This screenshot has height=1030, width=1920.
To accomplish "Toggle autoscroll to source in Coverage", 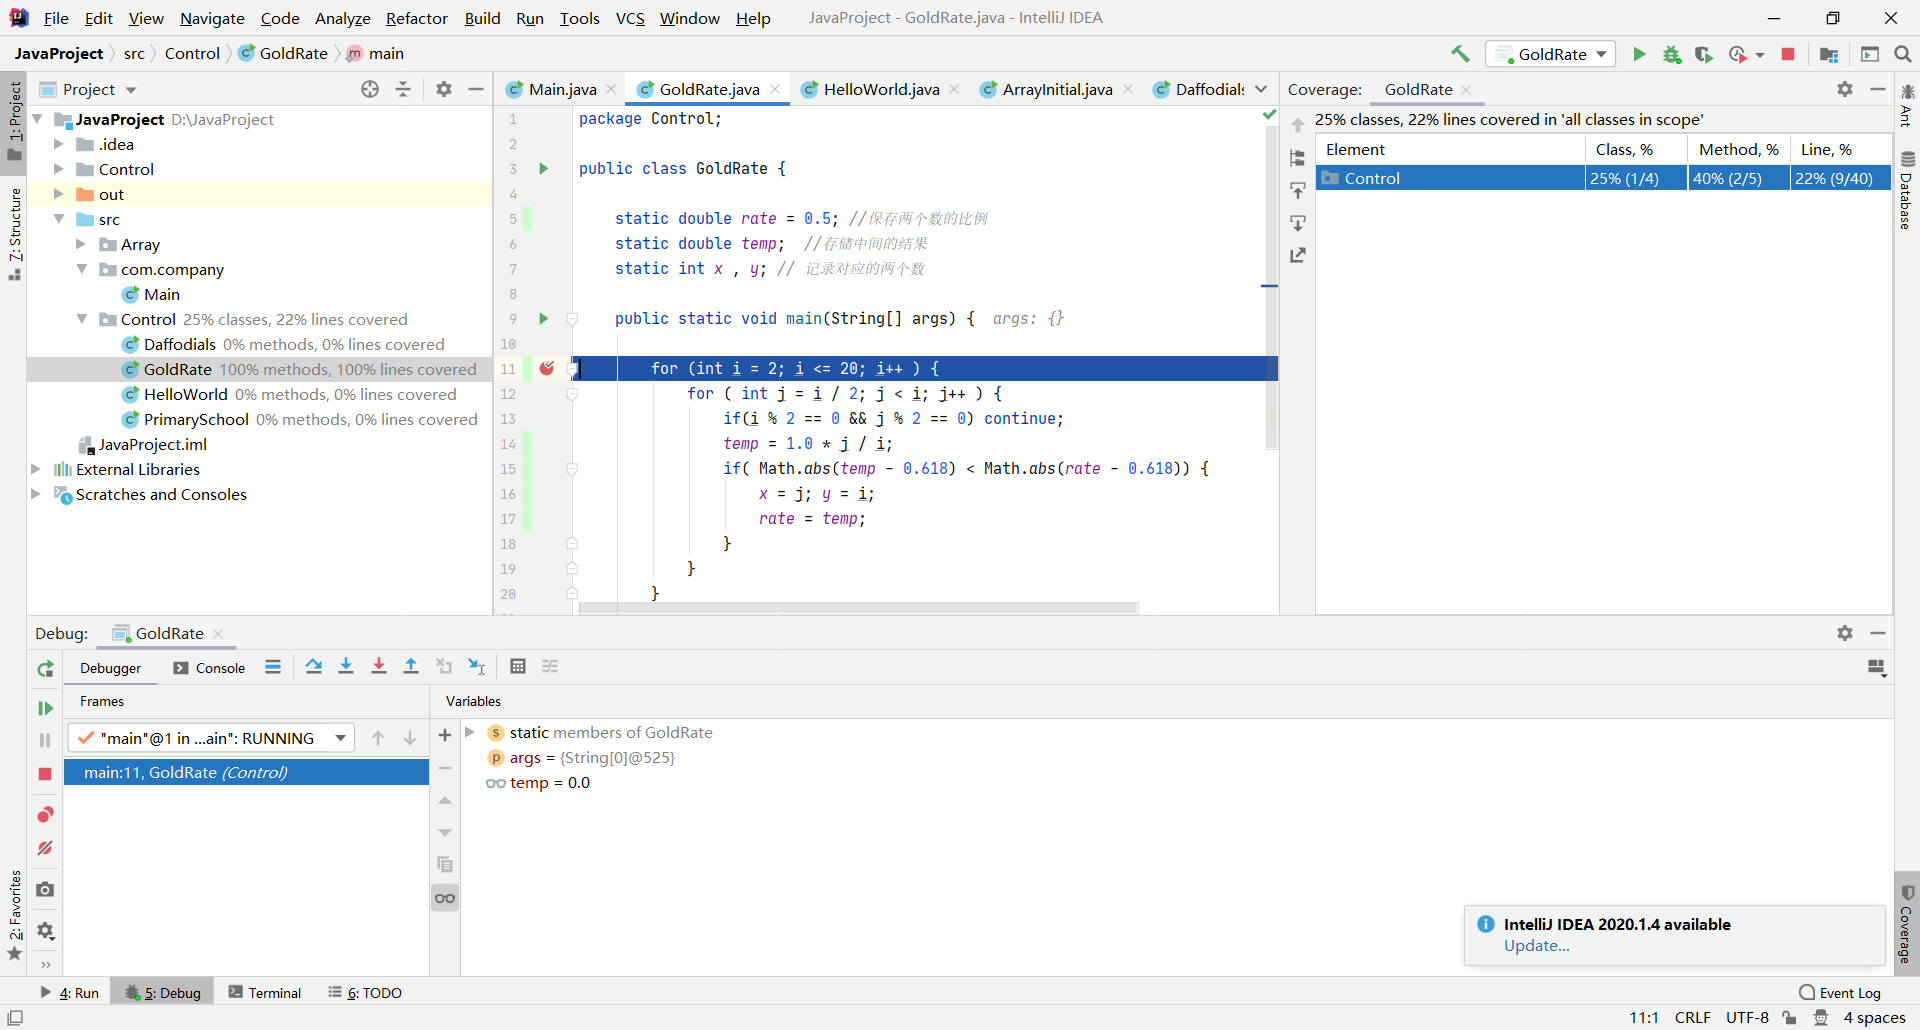I will [1298, 190].
